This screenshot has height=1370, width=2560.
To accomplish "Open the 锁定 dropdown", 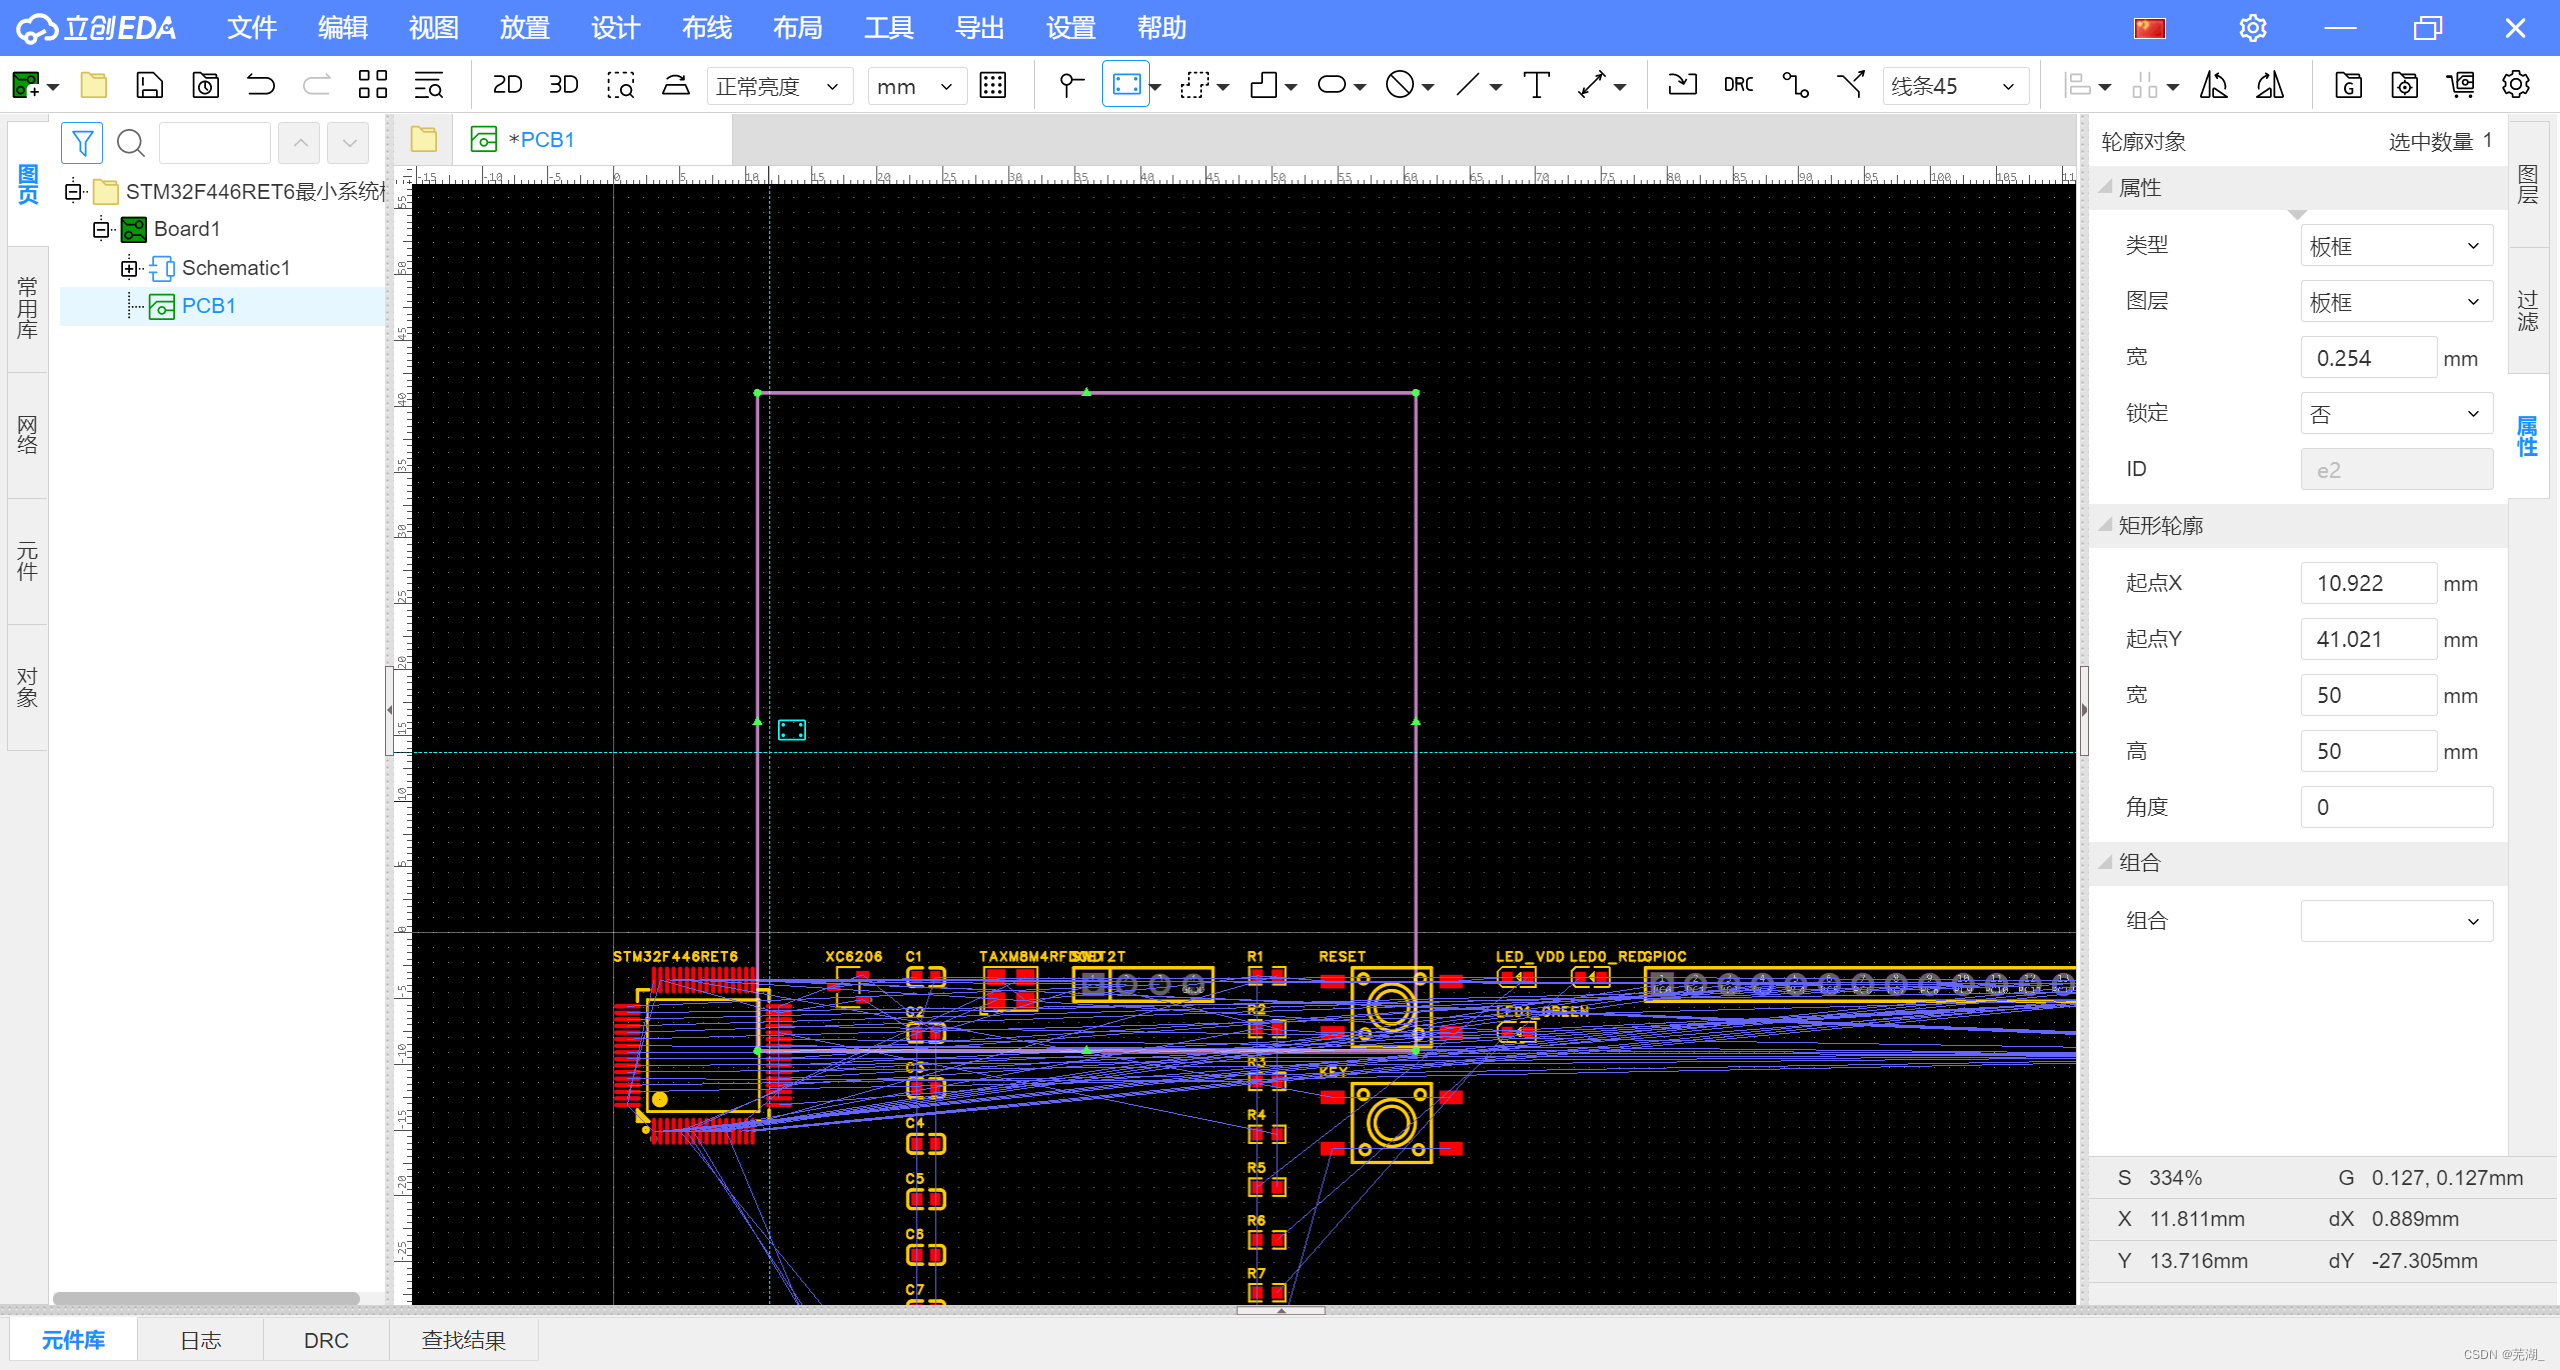I will point(2396,414).
